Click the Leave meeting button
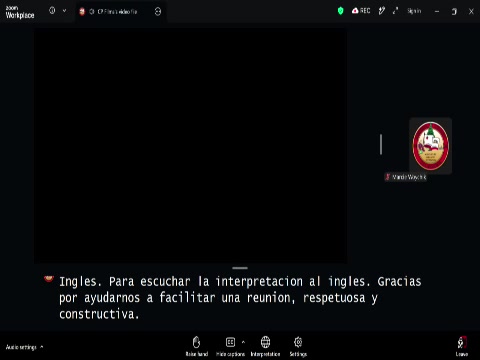Screen dimensions: 480x360 [462, 347]
